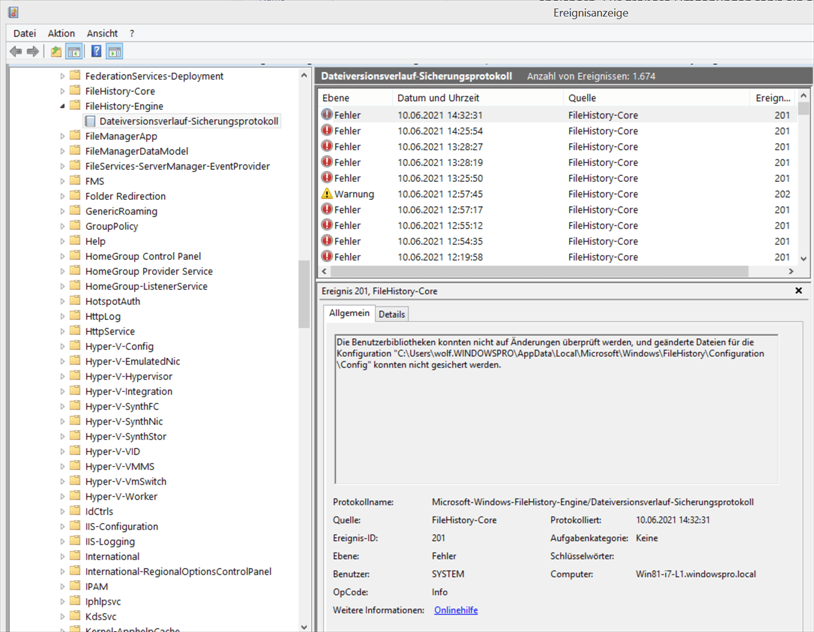Screen dimensions: 814x632
Task: Select the HotspotAuth tree item
Action: (x=112, y=301)
